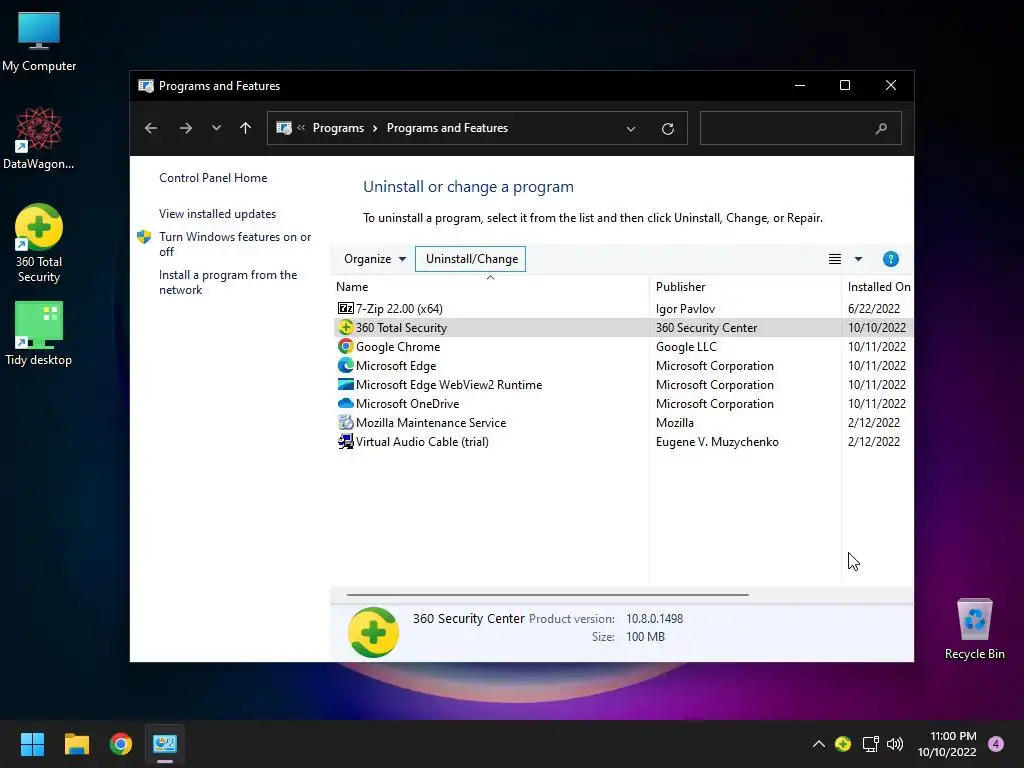Go up one folder level
Viewport: 1024px width, 768px height.
[246, 128]
